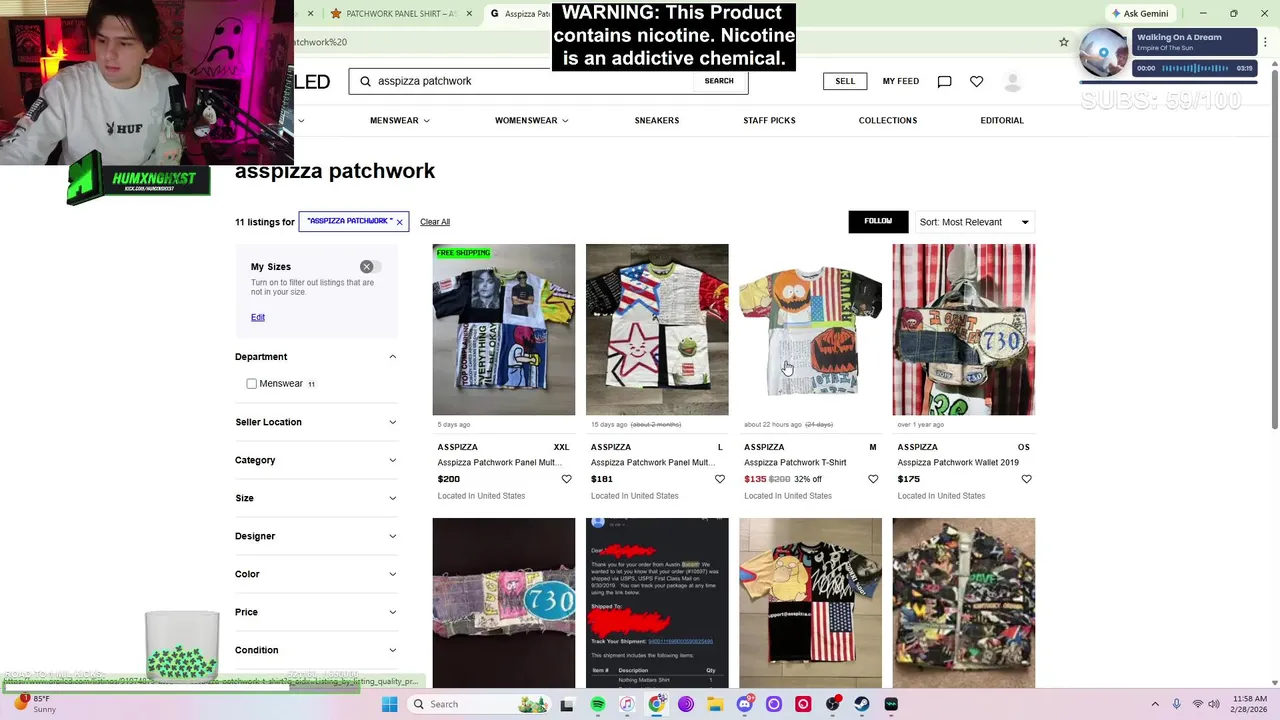Open iTunes music app from the taskbar

click(x=627, y=704)
